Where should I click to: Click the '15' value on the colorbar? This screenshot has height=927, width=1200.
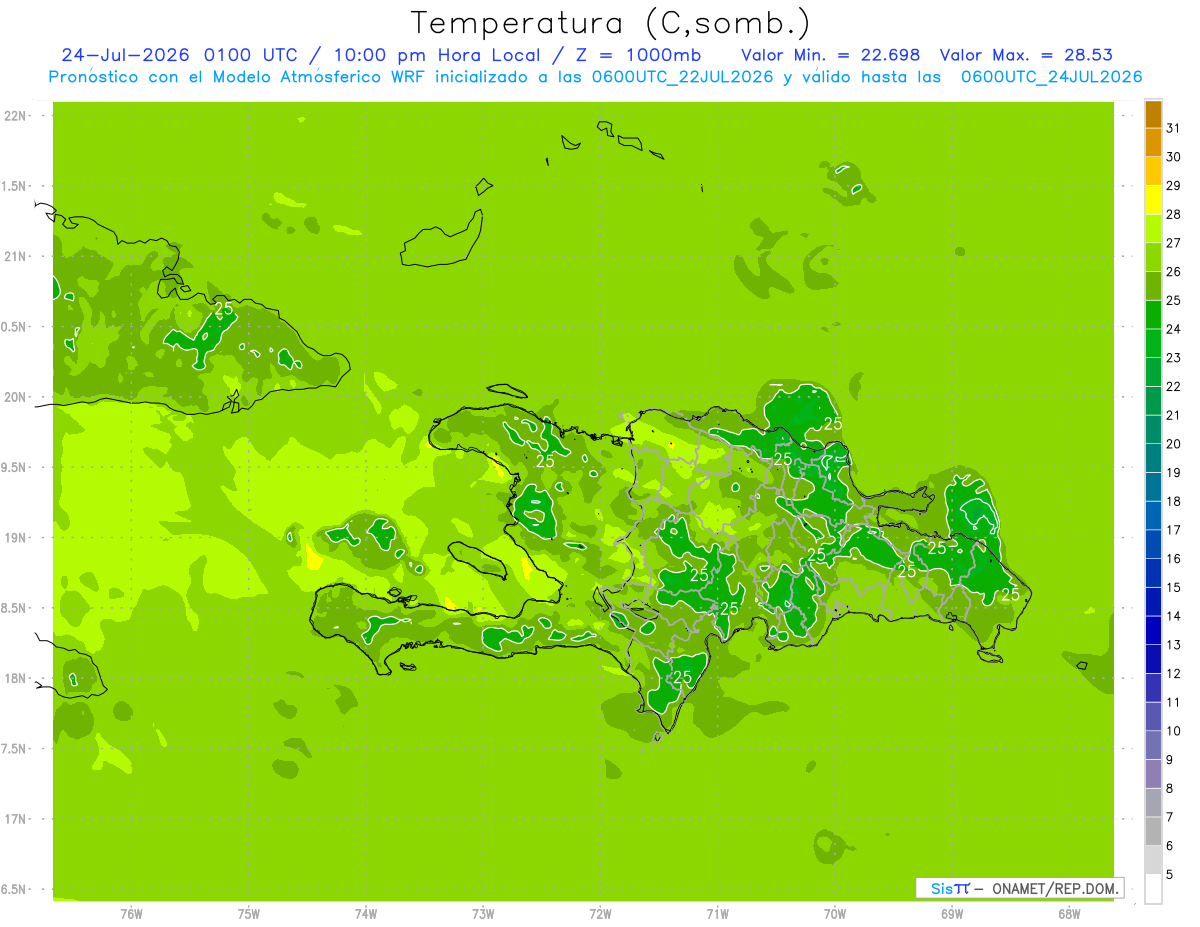pos(1174,588)
